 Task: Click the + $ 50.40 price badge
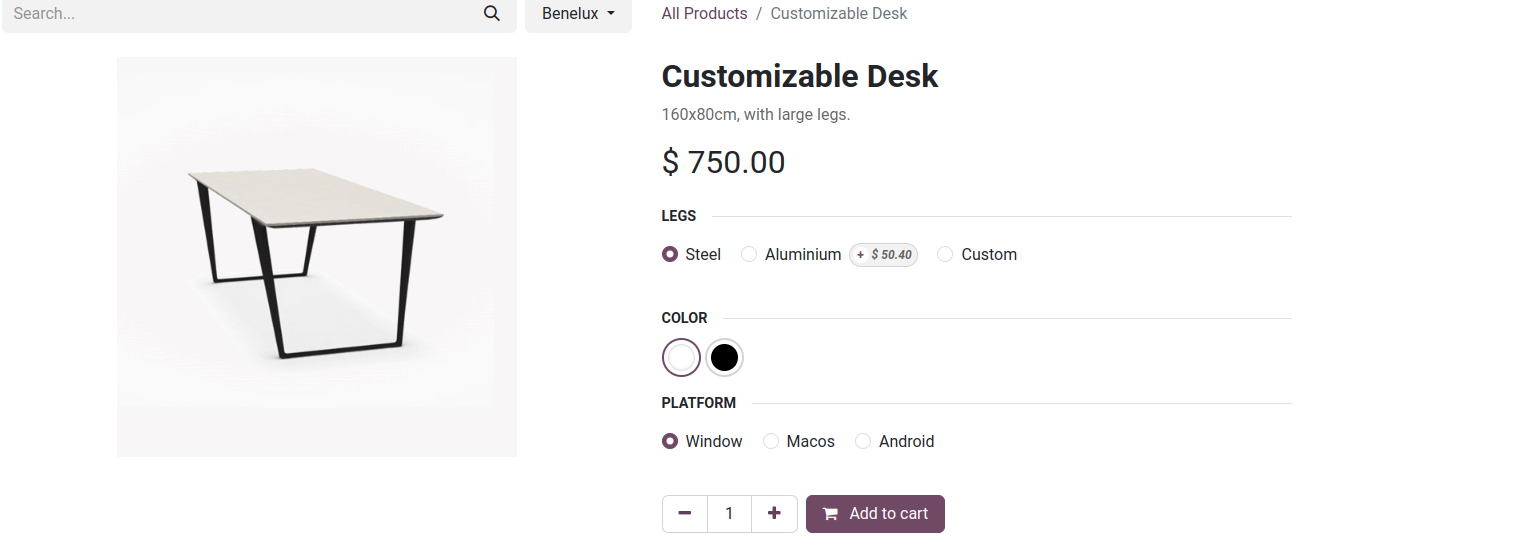click(884, 255)
